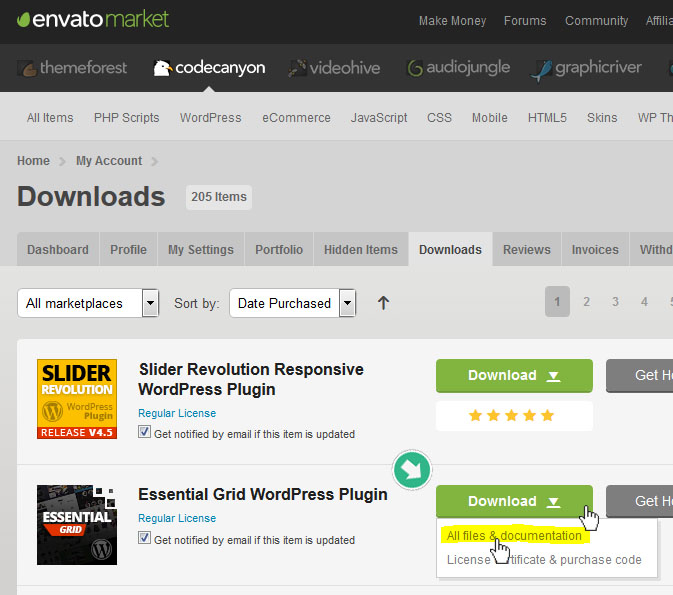Screen dimensions: 673x595
Task: Browse the PHP Scripts category
Action: (127, 118)
